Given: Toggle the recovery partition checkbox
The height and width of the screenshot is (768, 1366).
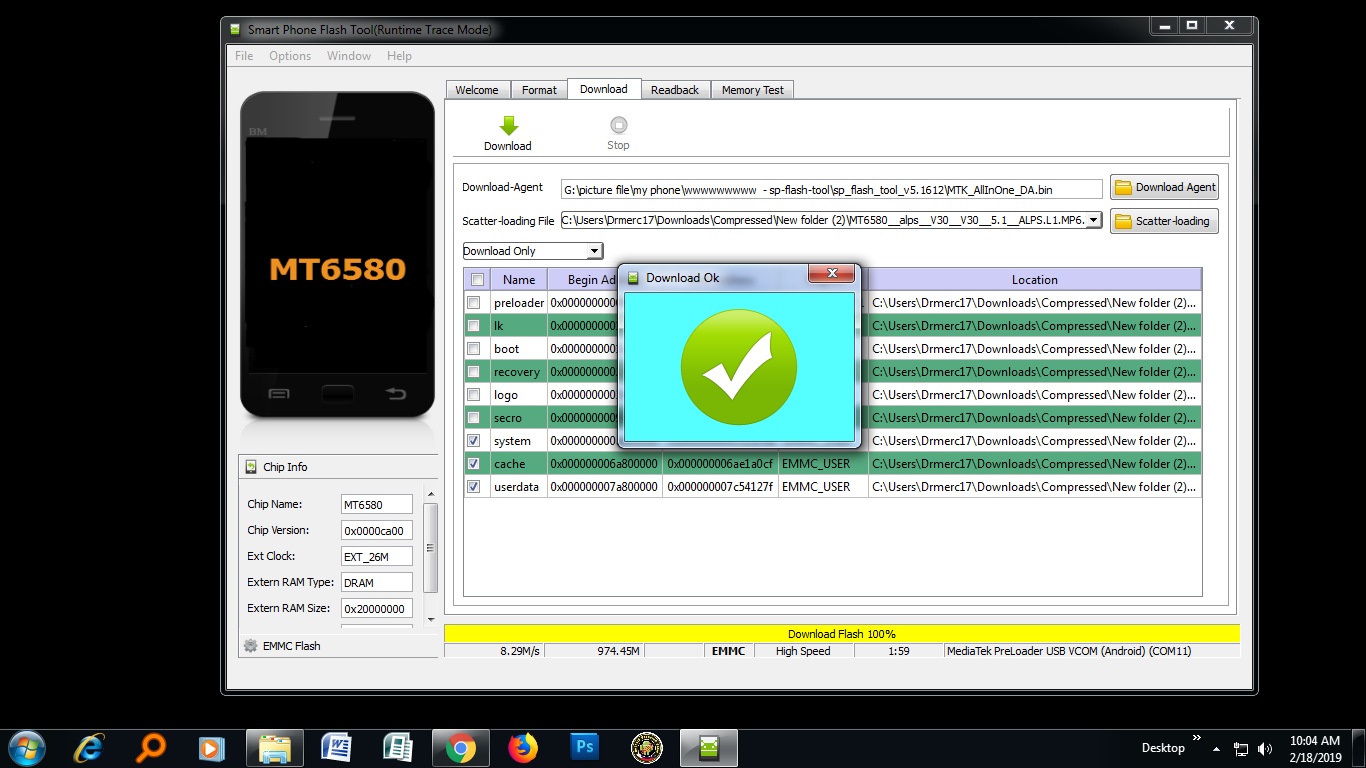Looking at the screenshot, I should (x=474, y=371).
